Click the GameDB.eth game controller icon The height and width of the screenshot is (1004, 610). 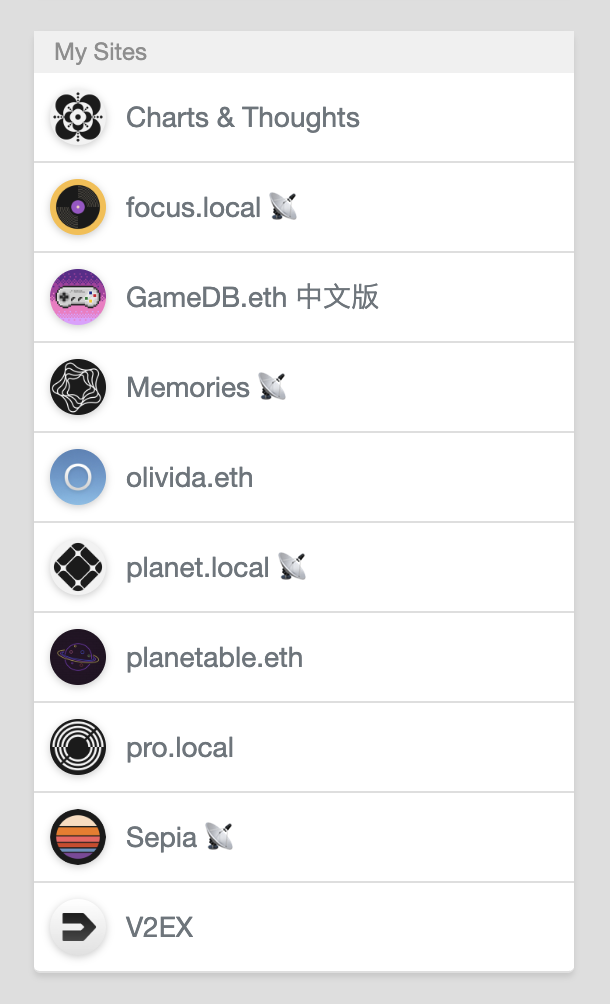78,298
